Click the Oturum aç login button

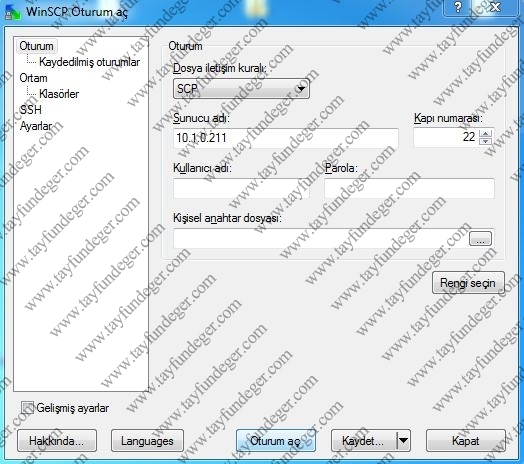pyautogui.click(x=276, y=441)
